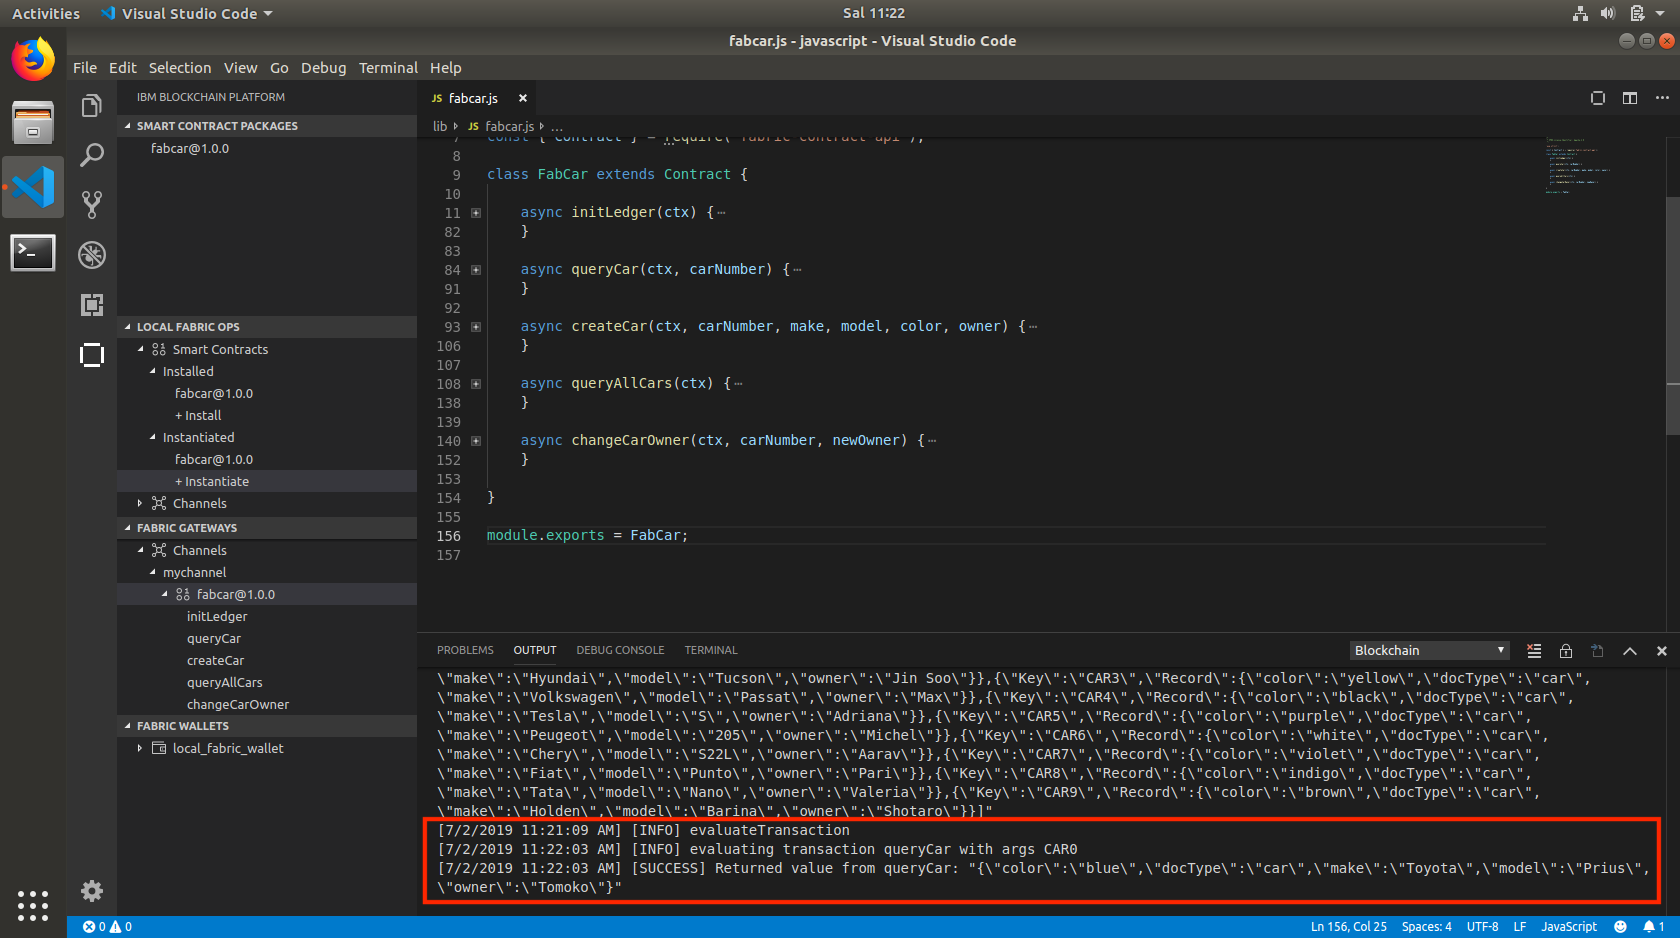Viewport: 1680px width, 938px height.
Task: Open the Blockchain output channel dropdown
Action: [x=1429, y=650]
